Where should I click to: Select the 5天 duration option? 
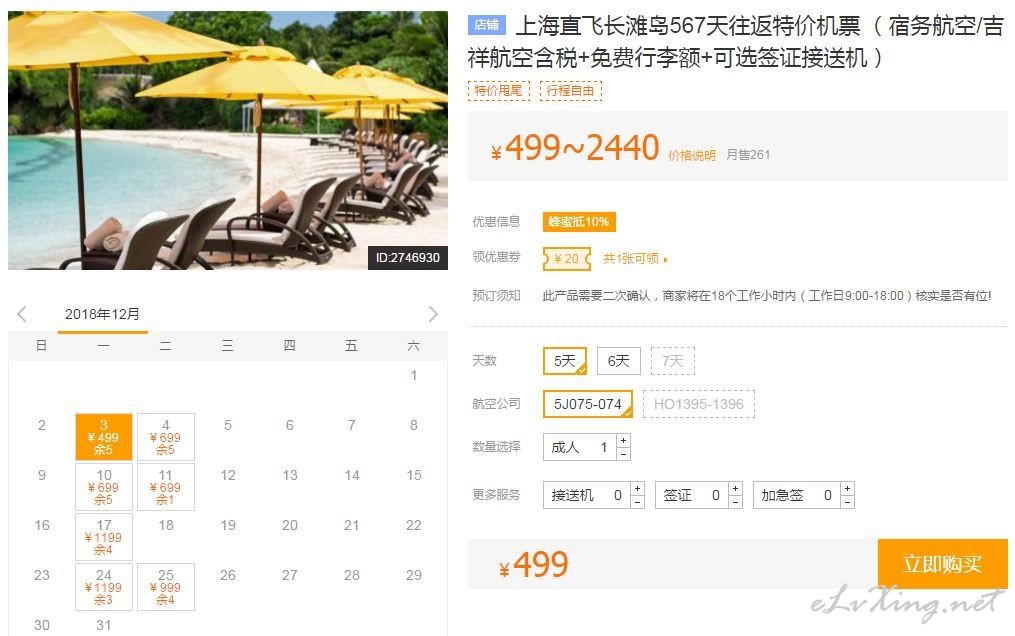[565, 361]
